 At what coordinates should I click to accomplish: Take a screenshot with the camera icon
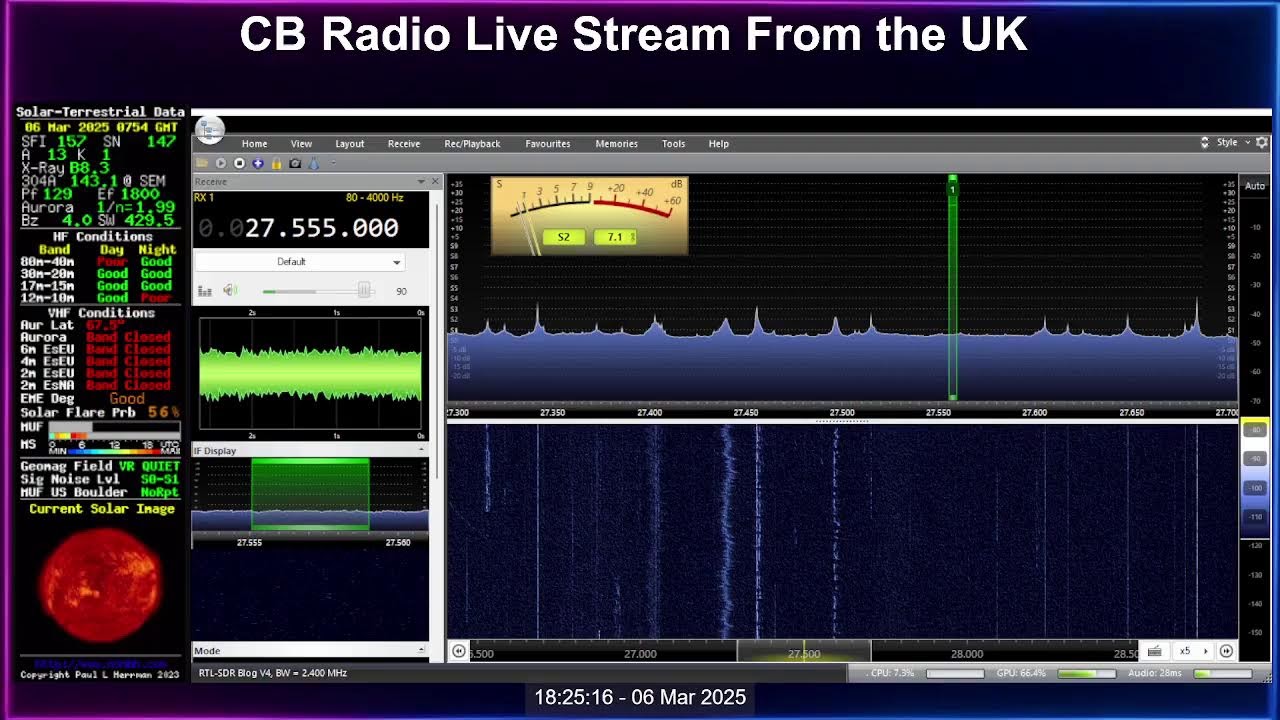(x=295, y=163)
